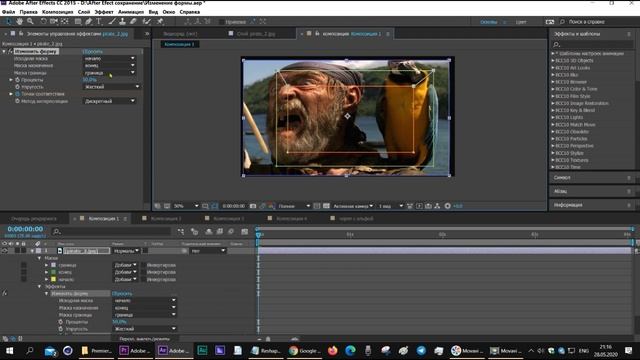Reset exposure icon in viewer footer
The width and height of the screenshot is (640, 360).
coord(447,206)
